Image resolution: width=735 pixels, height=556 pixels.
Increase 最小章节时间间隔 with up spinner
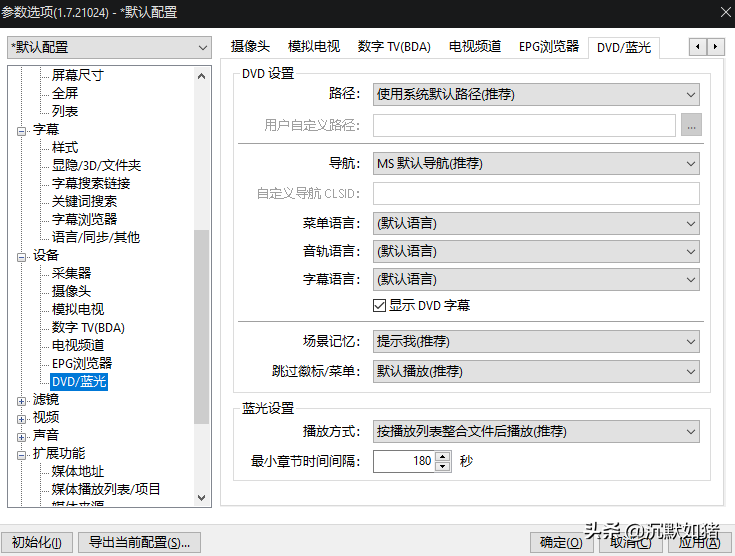coord(443,456)
